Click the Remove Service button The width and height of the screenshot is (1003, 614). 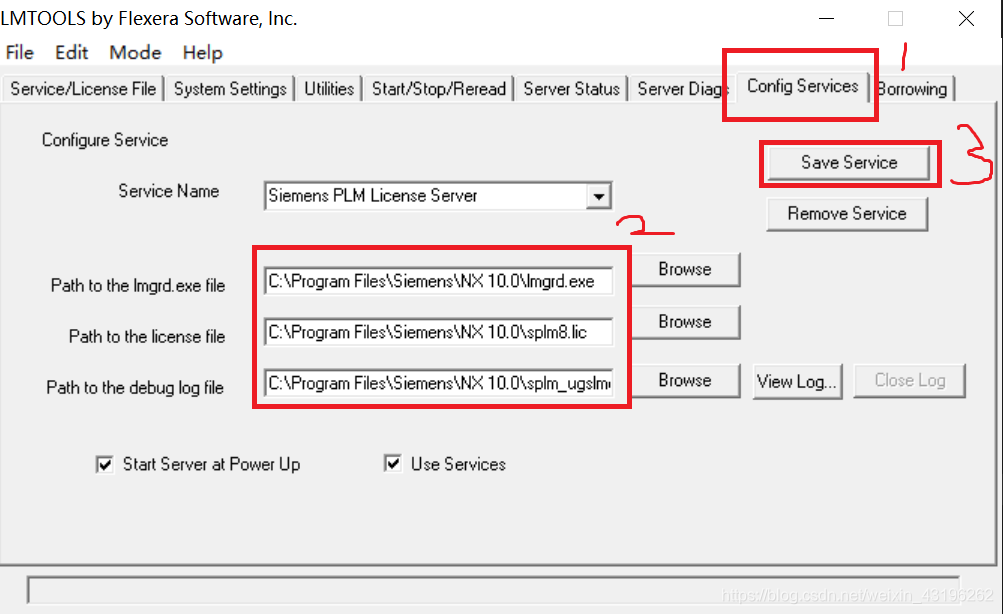[847, 214]
